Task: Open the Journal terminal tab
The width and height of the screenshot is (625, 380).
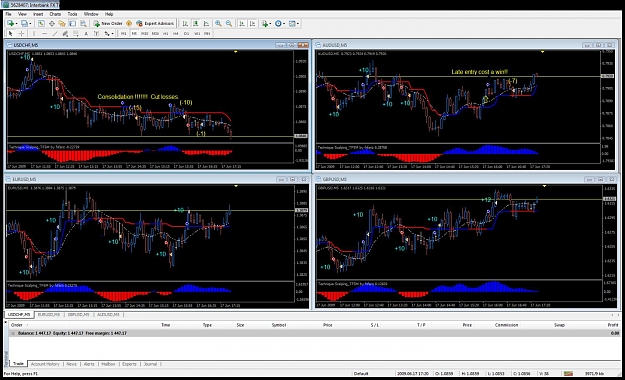Action: click(x=150, y=364)
